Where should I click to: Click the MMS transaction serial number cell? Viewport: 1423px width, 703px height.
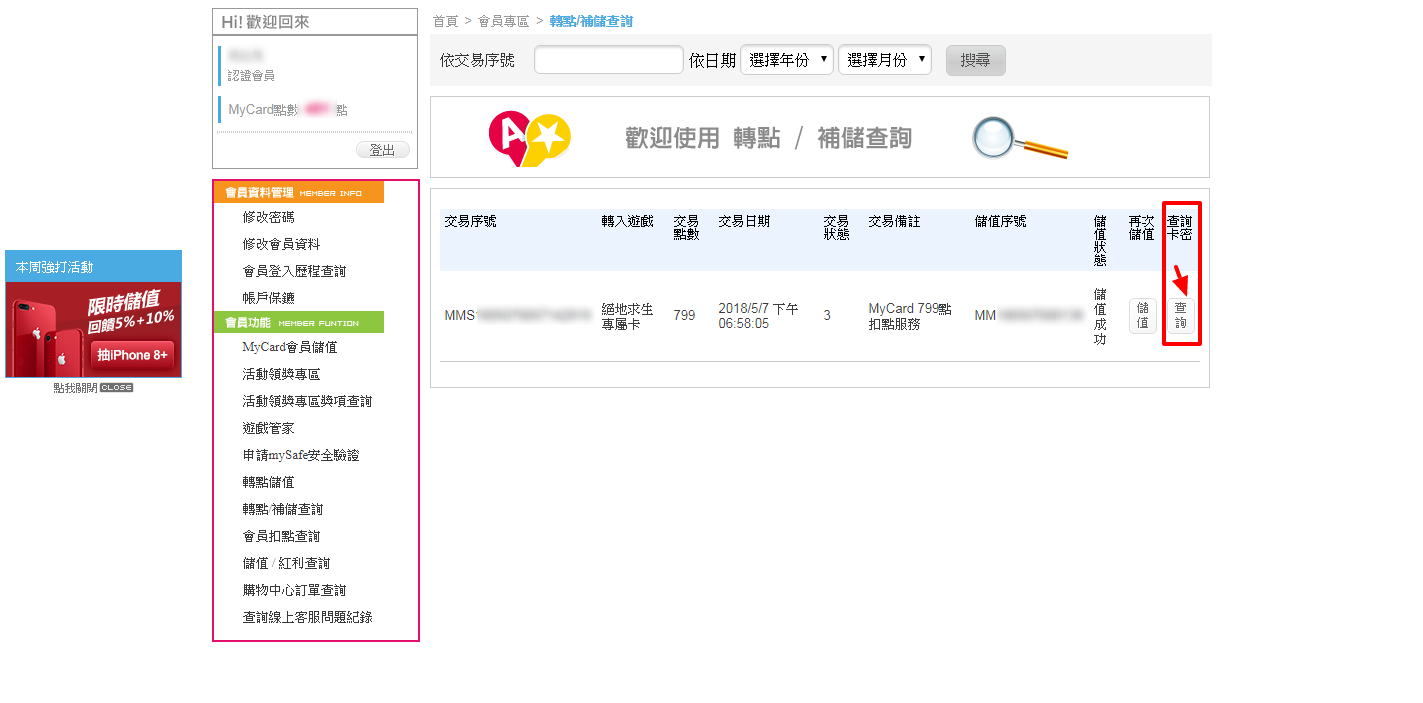(518, 316)
